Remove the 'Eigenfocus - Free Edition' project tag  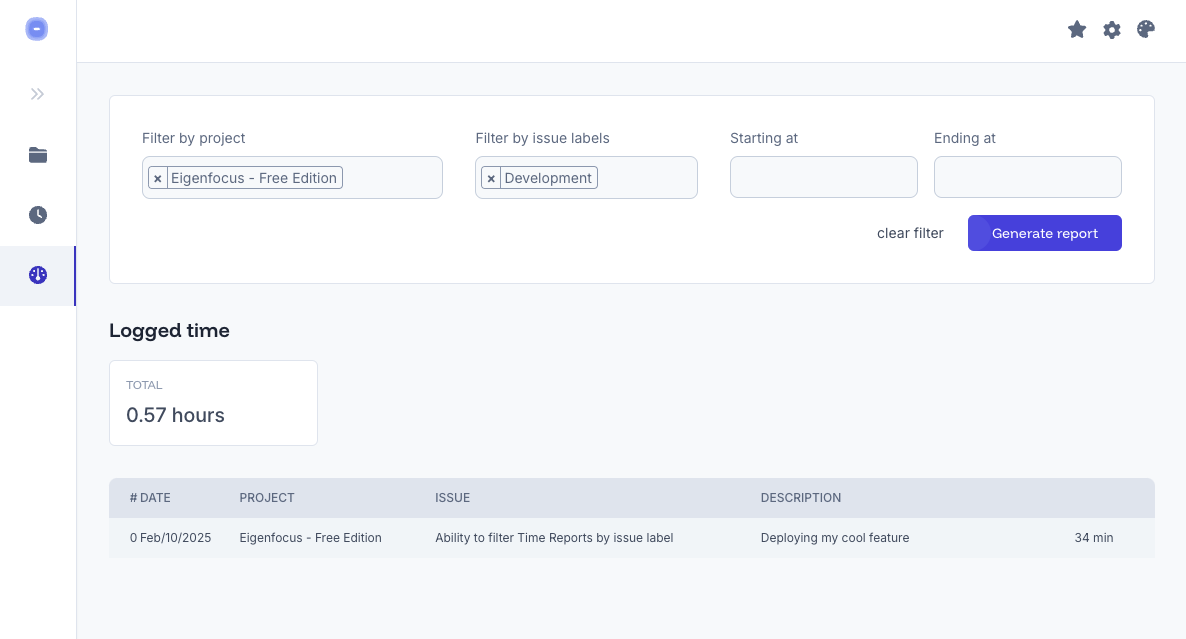pyautogui.click(x=158, y=178)
